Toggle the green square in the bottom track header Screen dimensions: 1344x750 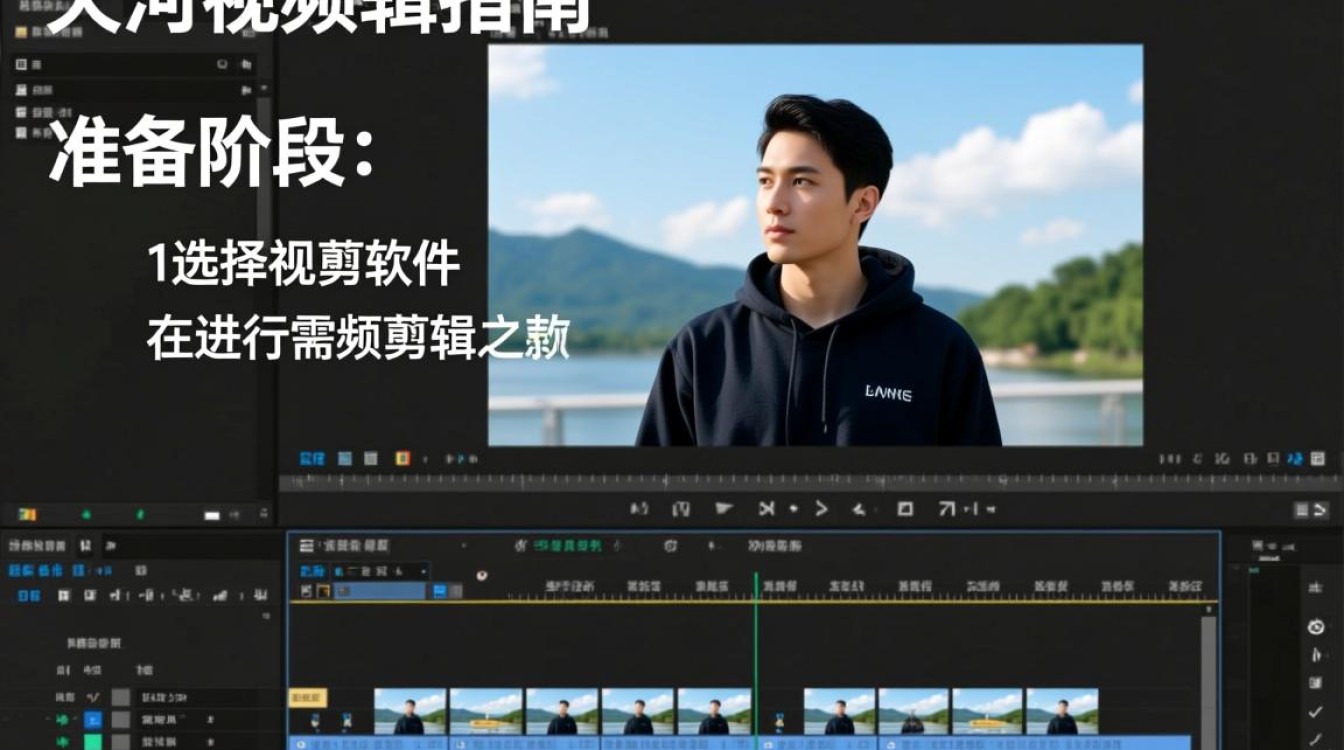coord(93,742)
